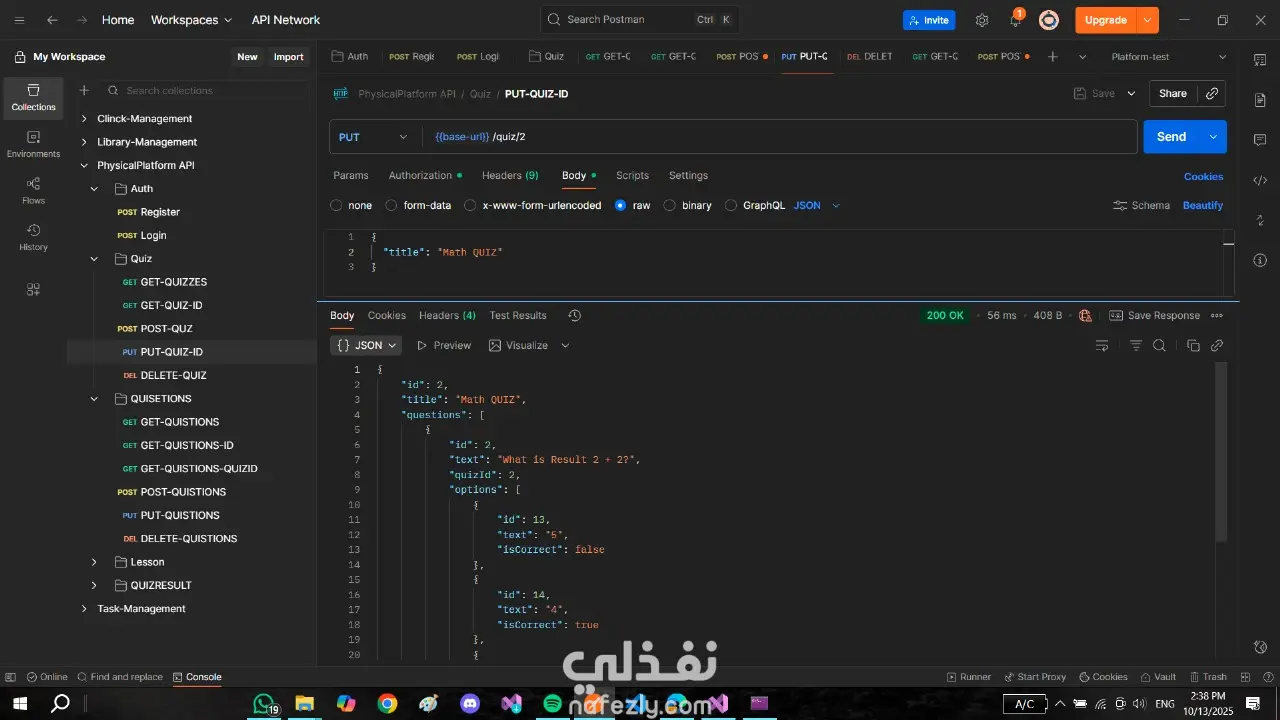
Task: Open the filter response icon
Action: [x=1136, y=345]
